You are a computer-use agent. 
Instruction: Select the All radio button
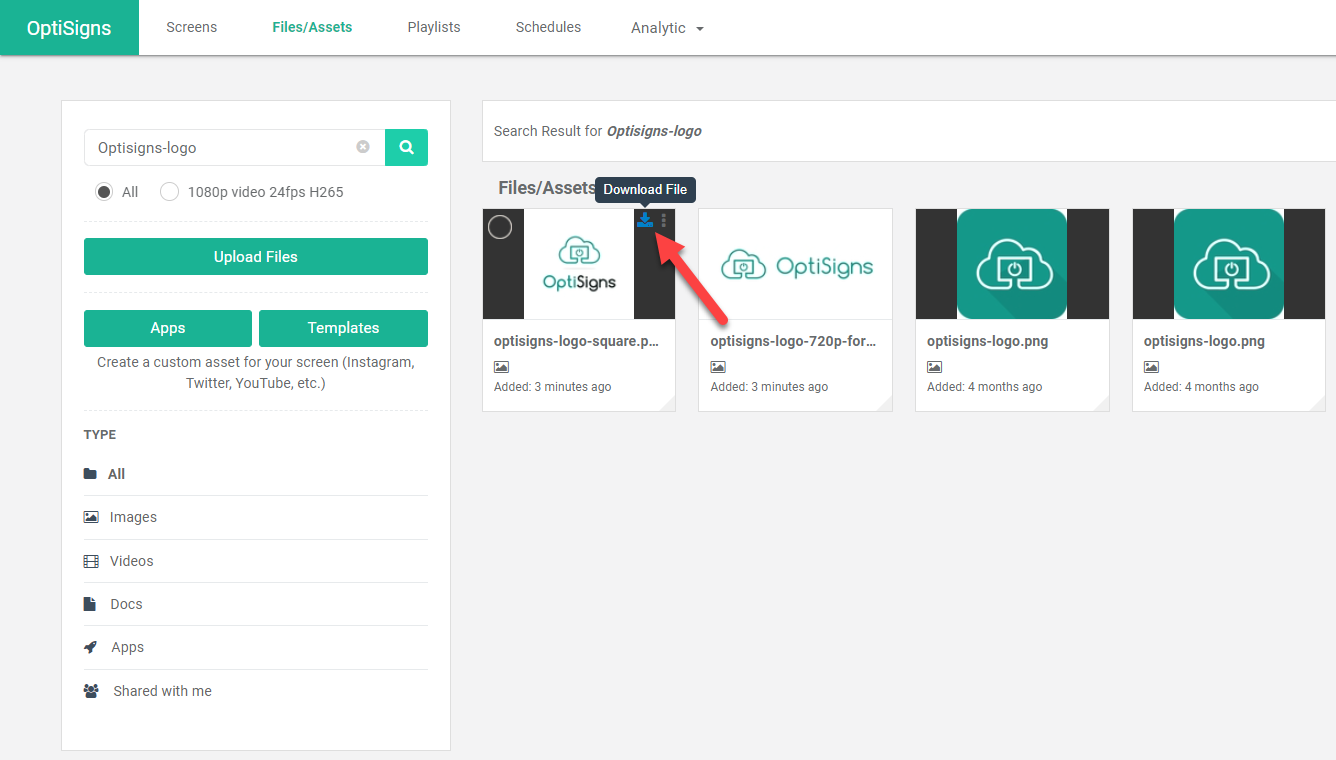(104, 192)
